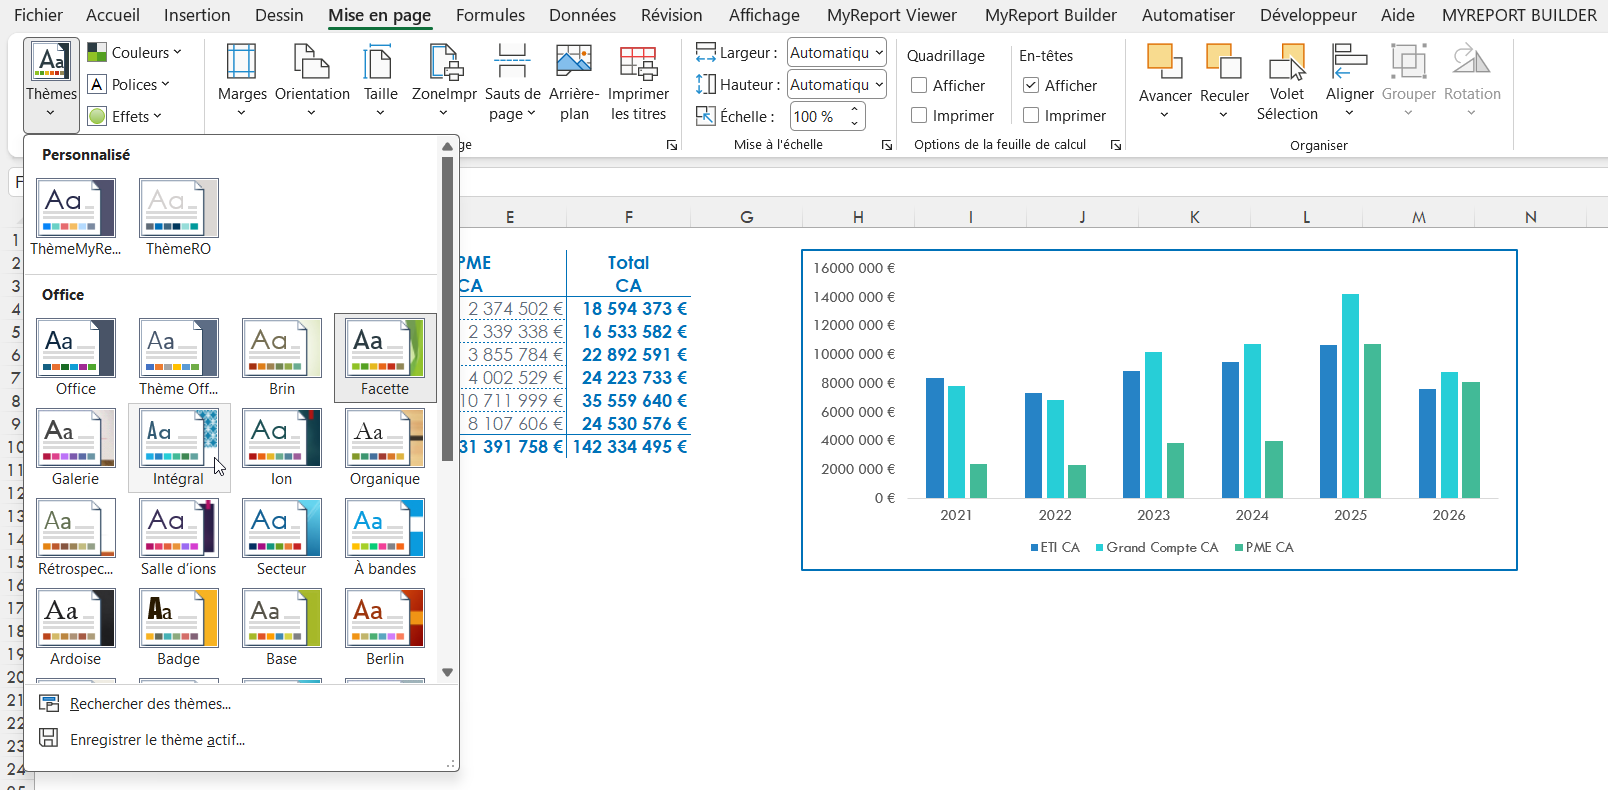Open the Affichage ribbon tab

[x=764, y=15]
